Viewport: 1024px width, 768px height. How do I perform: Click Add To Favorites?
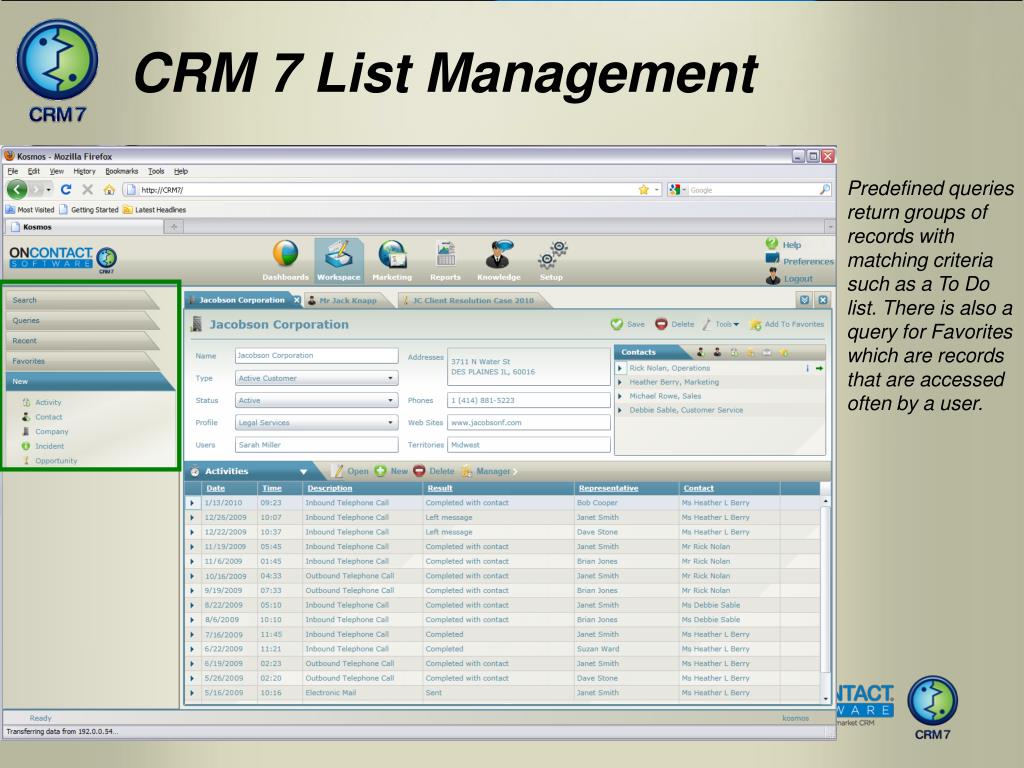pos(787,324)
